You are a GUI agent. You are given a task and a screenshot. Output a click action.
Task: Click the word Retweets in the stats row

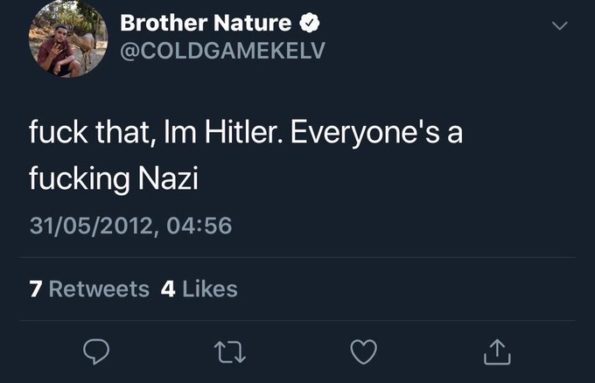99,289
